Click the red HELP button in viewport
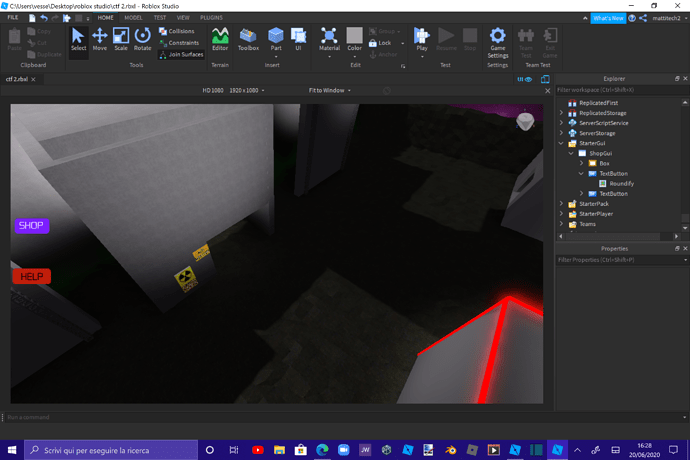Viewport: 690px width, 460px height. (32, 276)
